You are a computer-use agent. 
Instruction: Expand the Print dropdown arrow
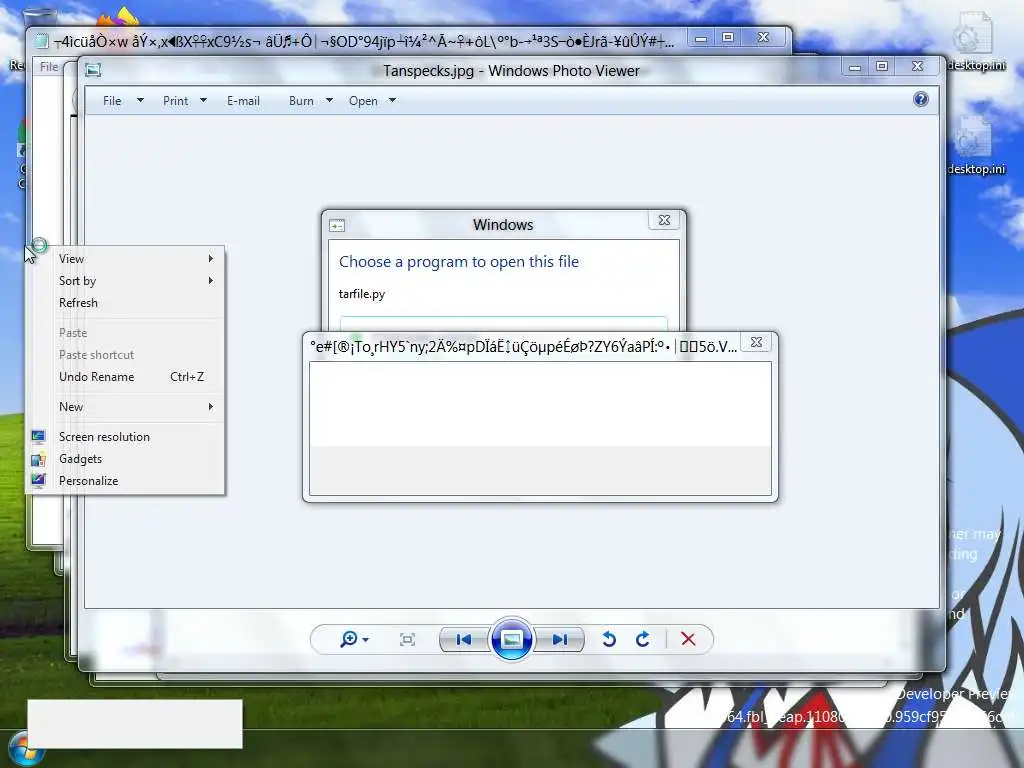(203, 101)
